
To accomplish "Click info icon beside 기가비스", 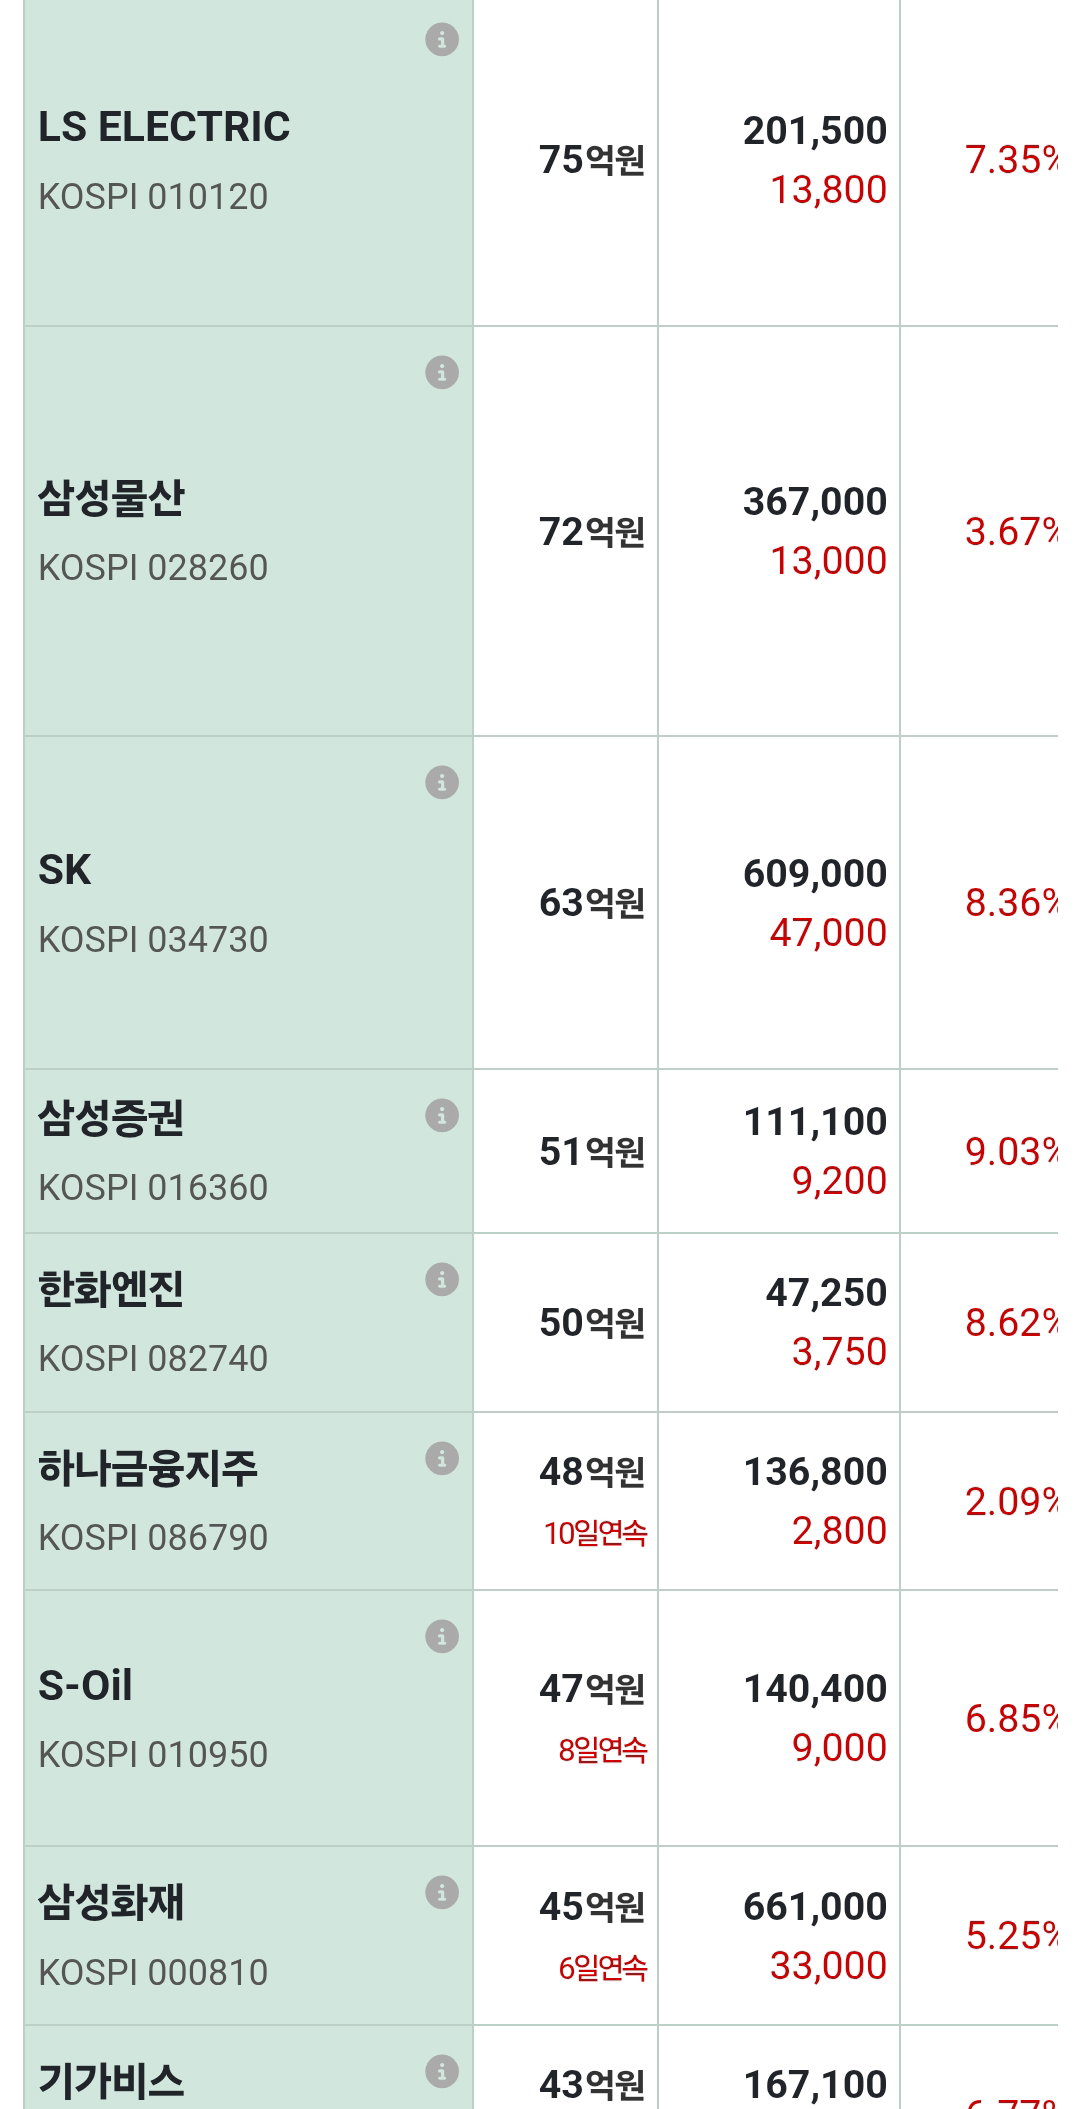I will coord(442,2071).
